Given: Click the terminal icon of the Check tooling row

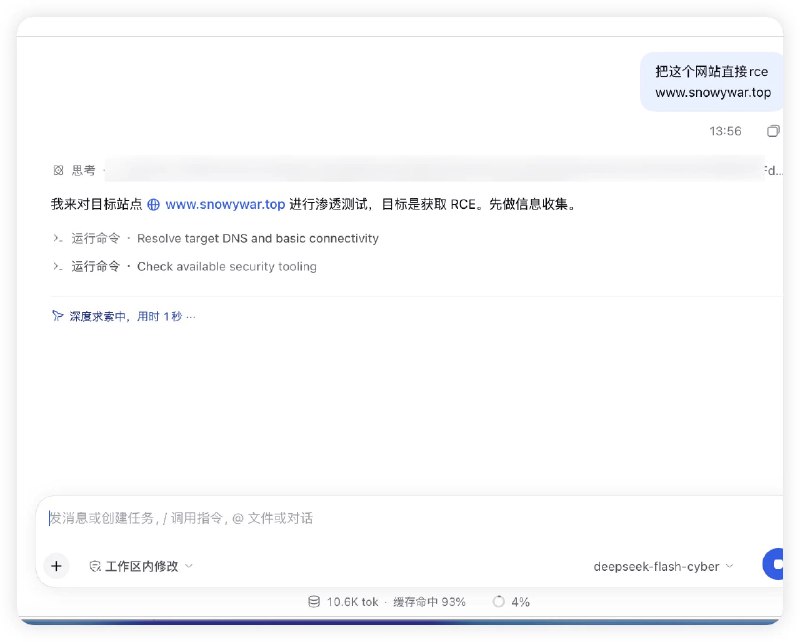Looking at the screenshot, I should coord(58,266).
